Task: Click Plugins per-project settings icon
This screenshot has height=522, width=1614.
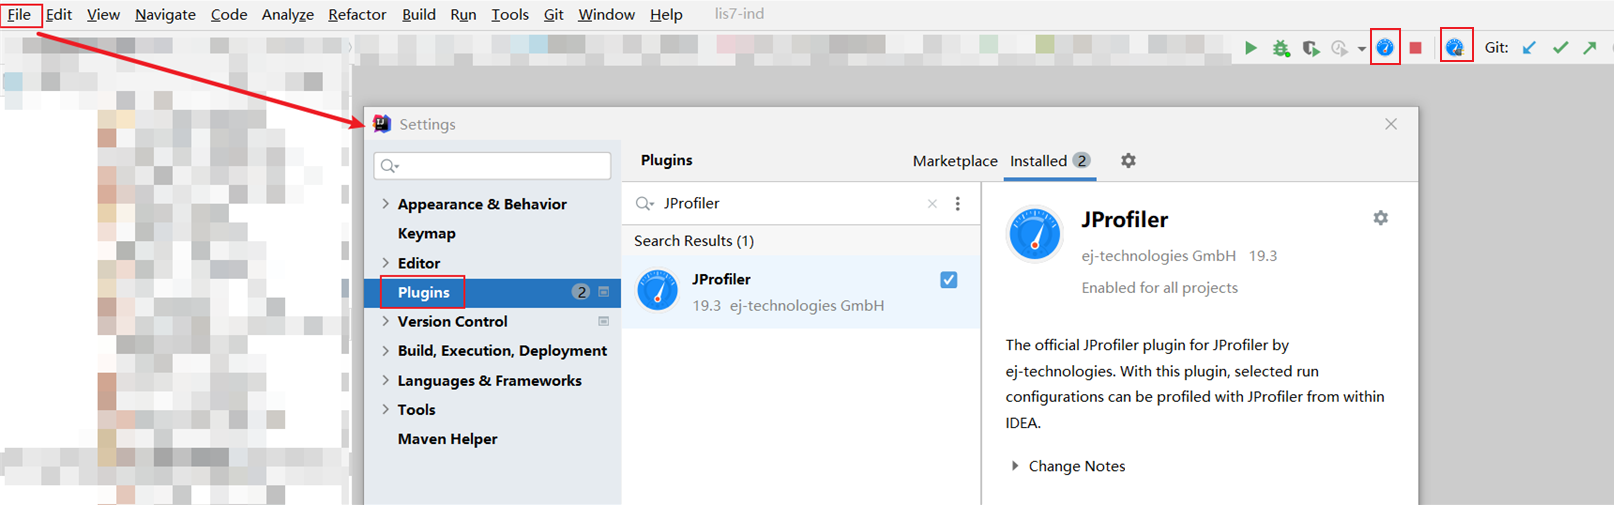Action: (x=604, y=292)
